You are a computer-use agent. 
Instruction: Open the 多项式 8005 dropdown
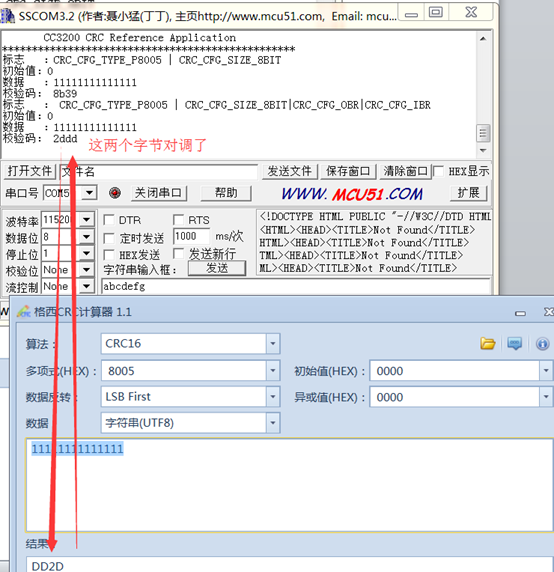point(273,371)
